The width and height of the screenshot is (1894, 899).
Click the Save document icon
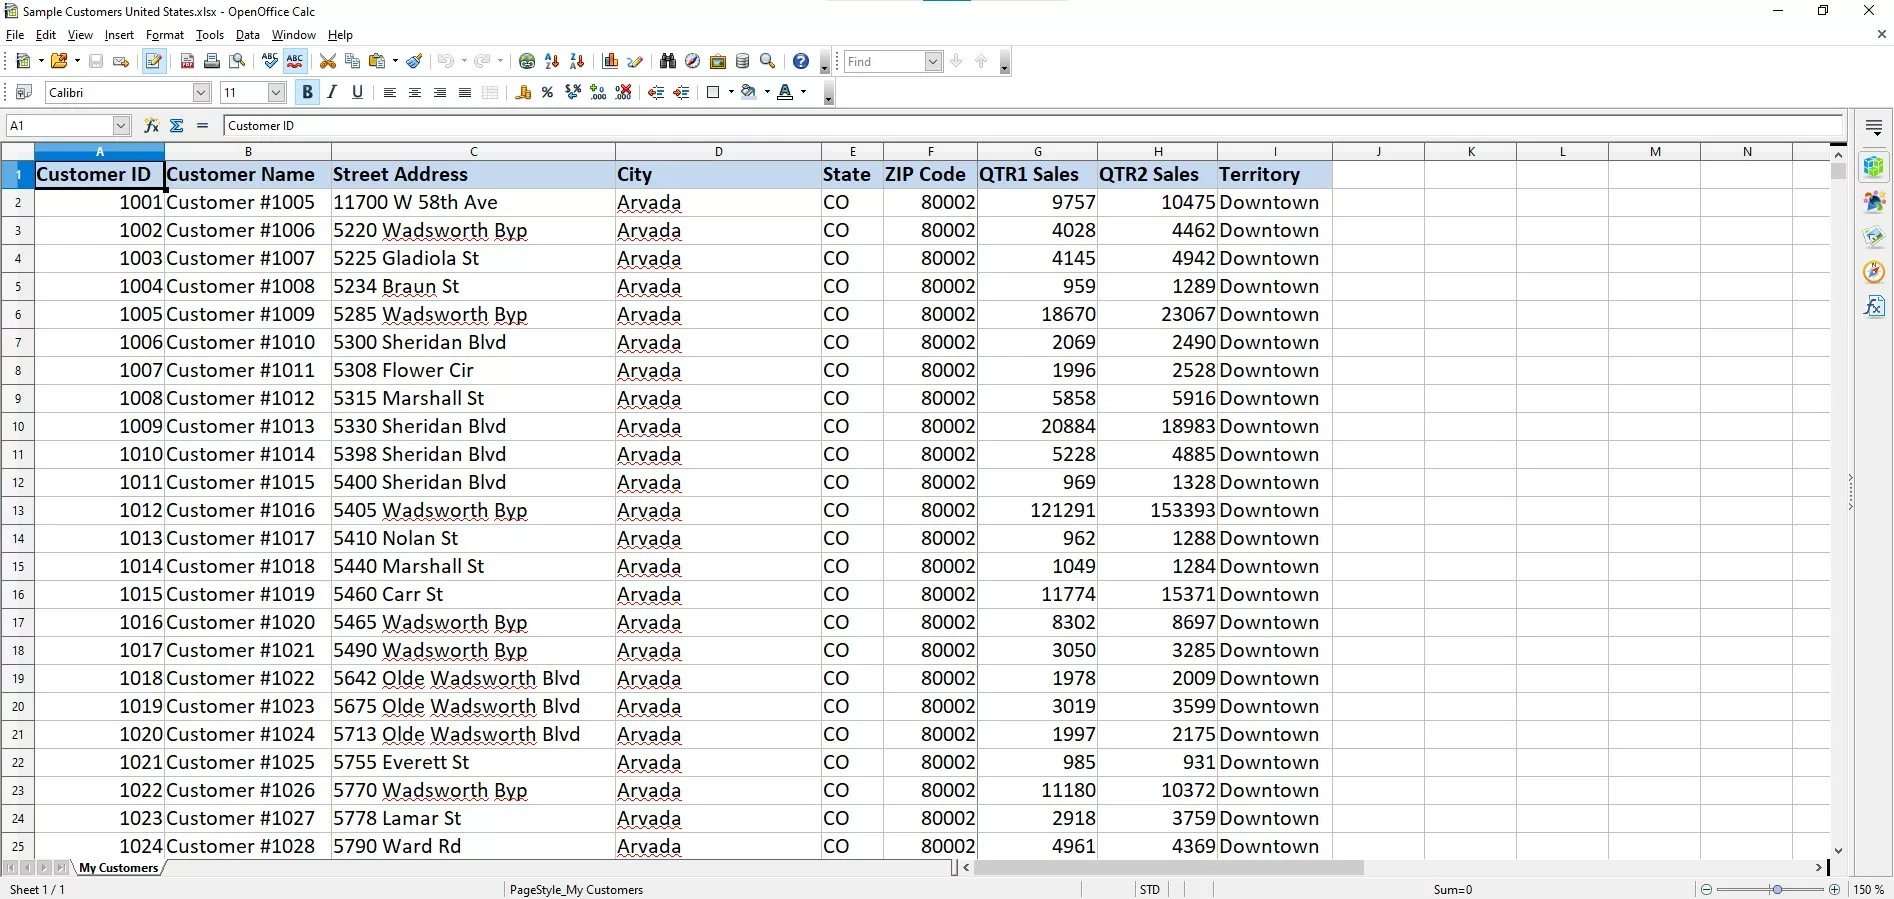pos(96,62)
